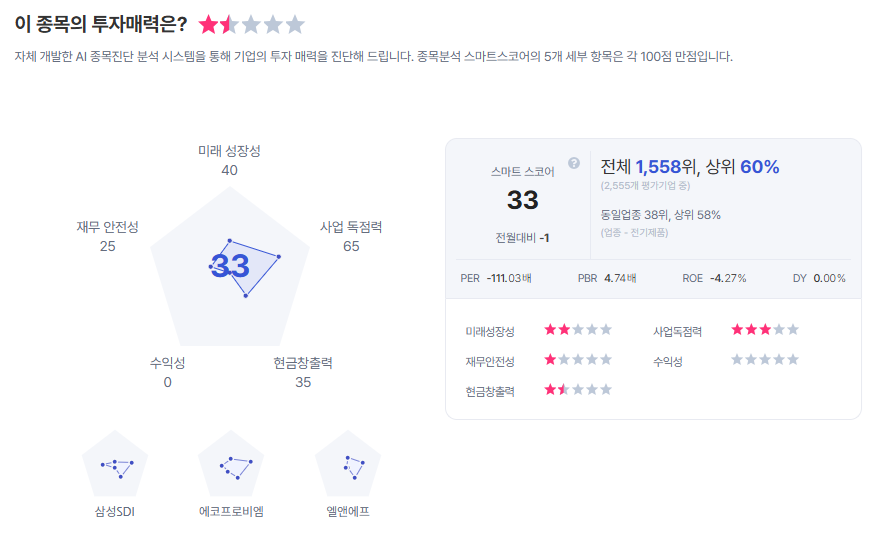The height and width of the screenshot is (534, 878).
Task: Click the central 33 score on radar chart
Action: (230, 266)
